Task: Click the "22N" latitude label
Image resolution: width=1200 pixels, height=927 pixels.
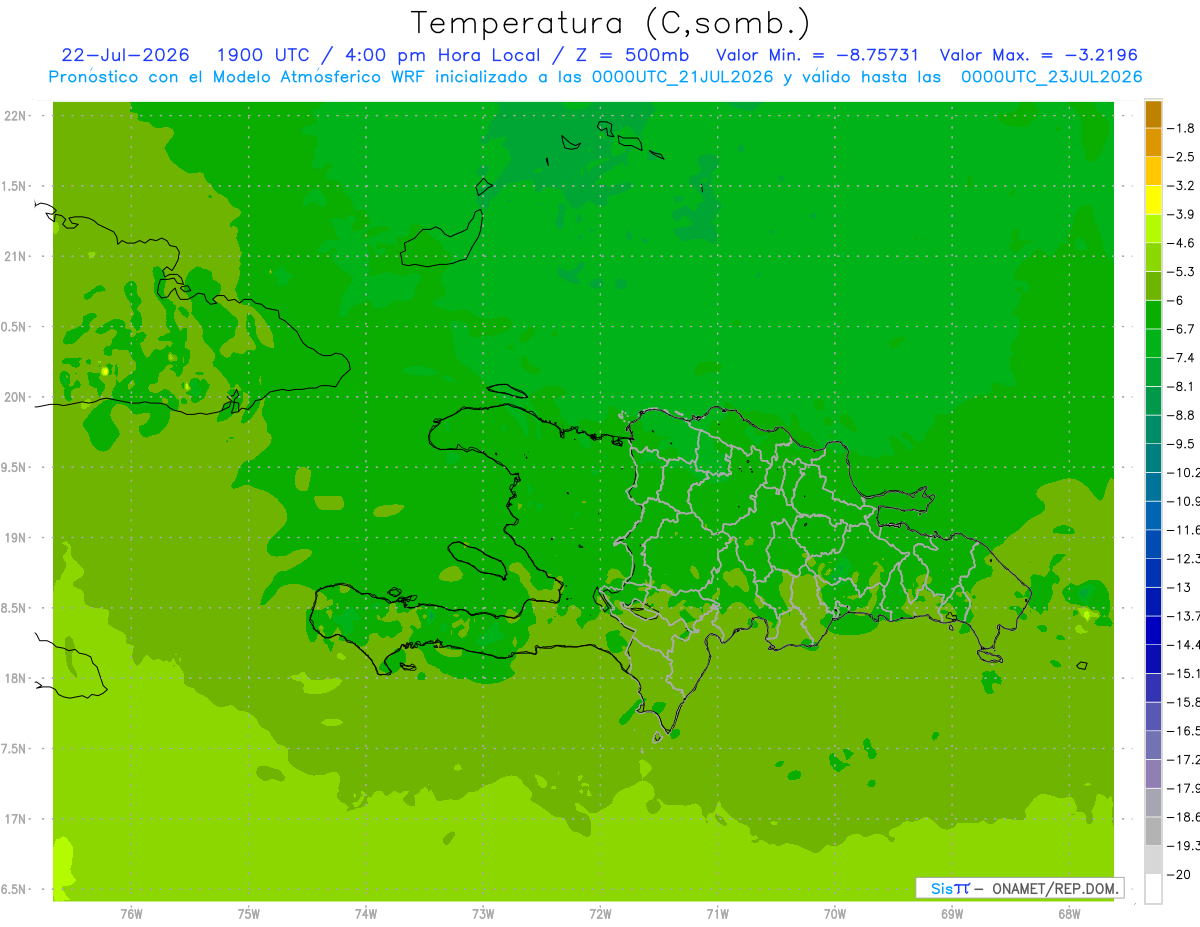Action: tap(16, 116)
